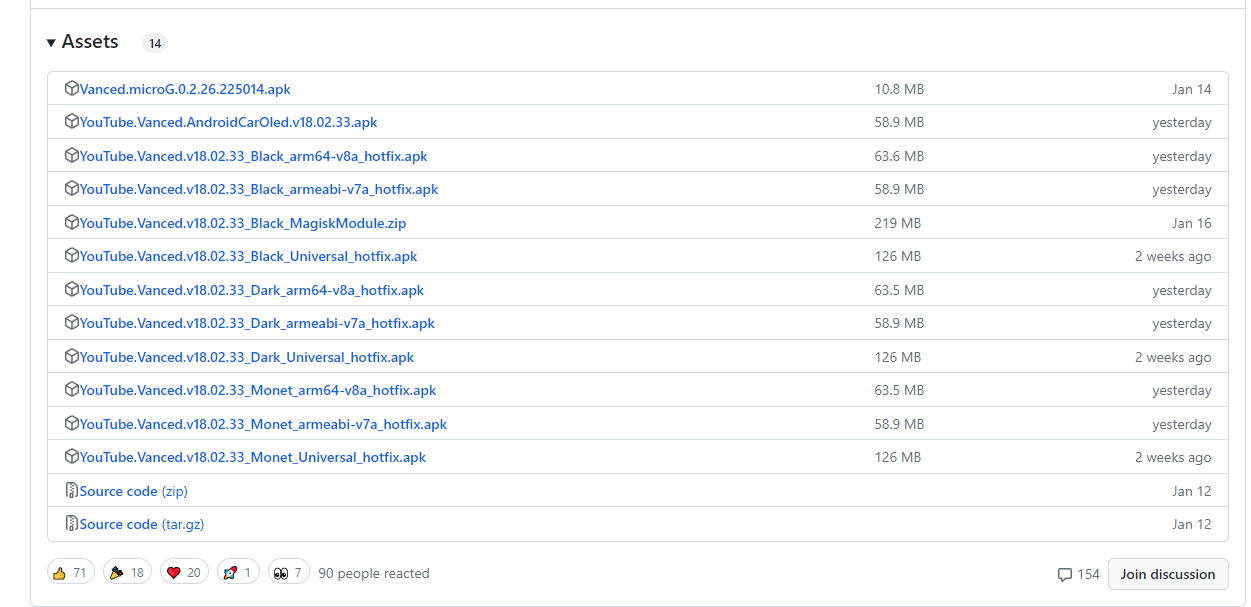Click package icon beside Black_MagiskModule zip
The height and width of the screenshot is (607, 1251).
[x=72, y=222]
